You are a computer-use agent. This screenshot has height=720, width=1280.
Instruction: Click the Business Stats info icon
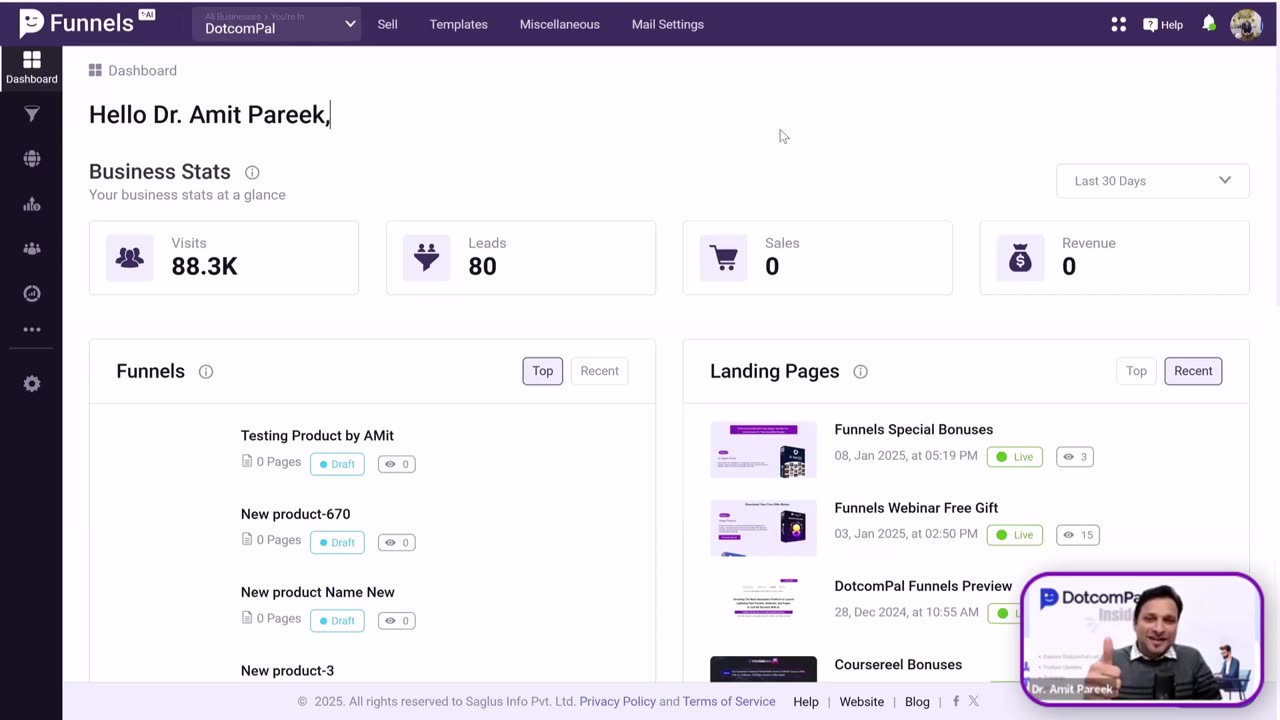coord(252,172)
